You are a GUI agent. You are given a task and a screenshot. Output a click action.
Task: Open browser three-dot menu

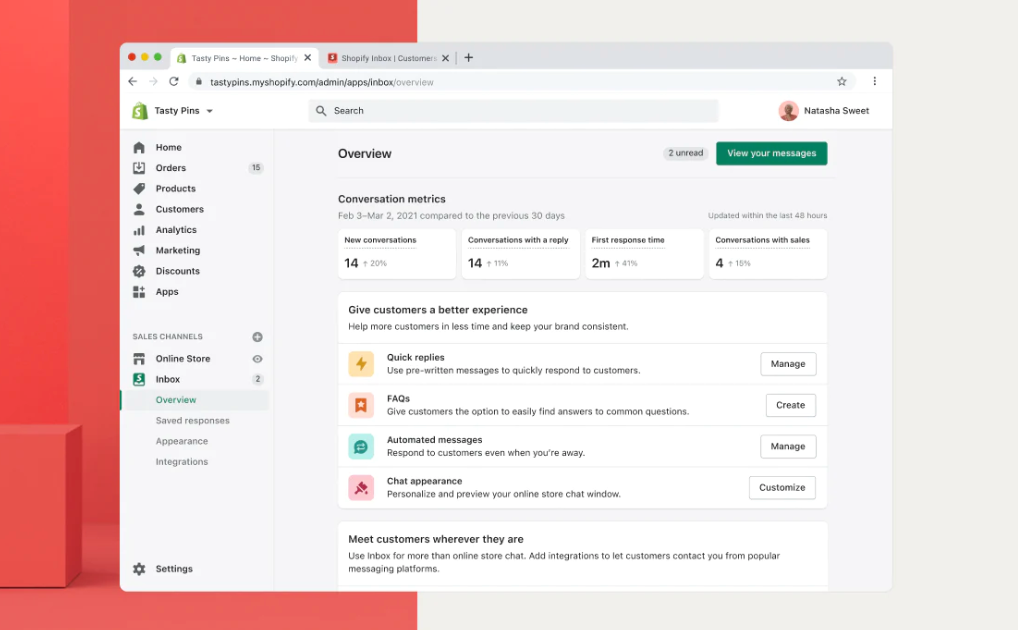coord(875,81)
